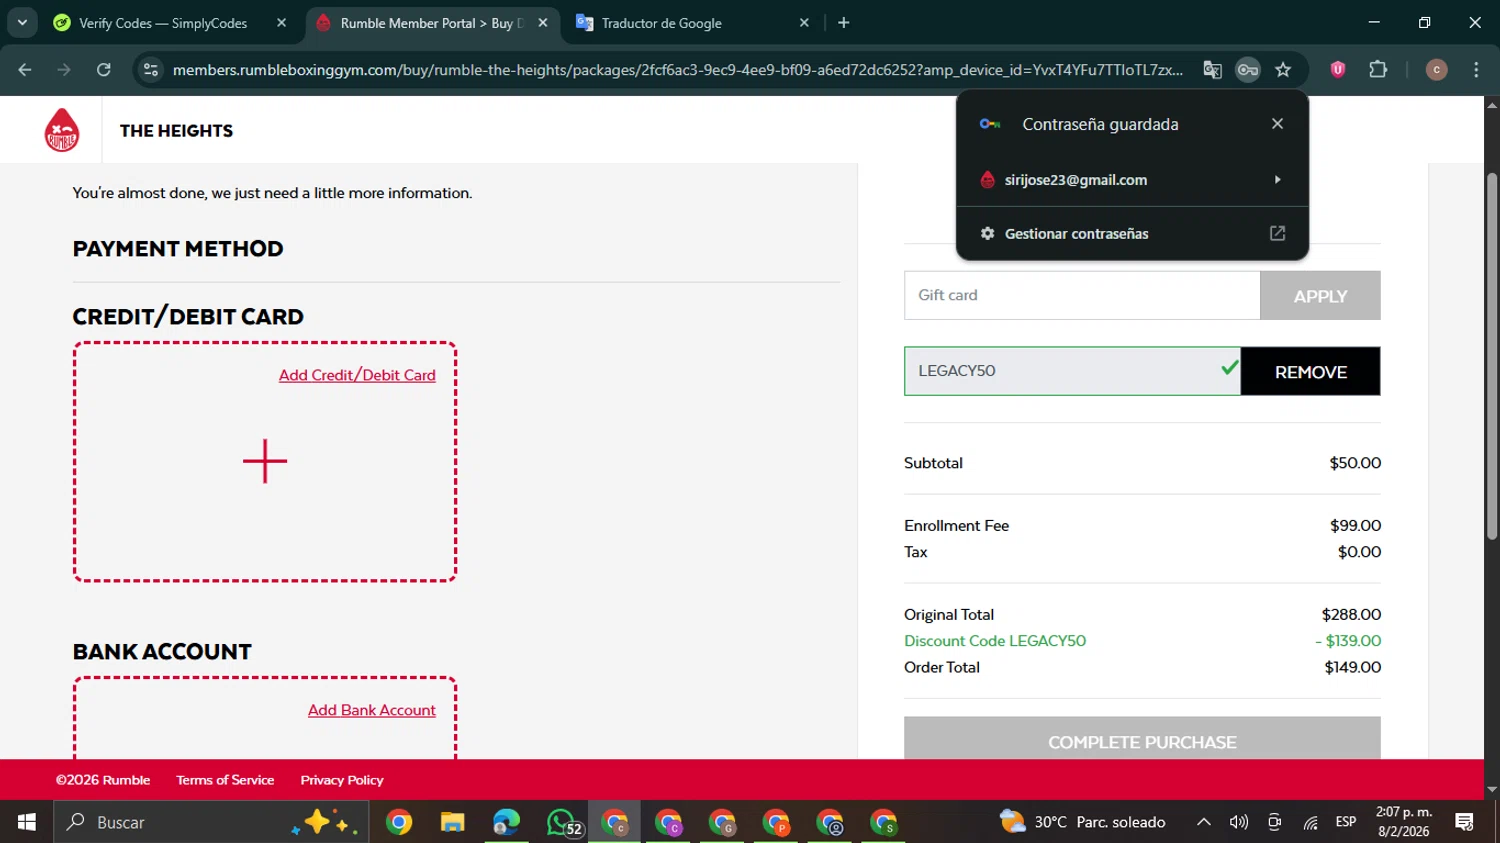Open the Privacy Policy link

pos(342,780)
